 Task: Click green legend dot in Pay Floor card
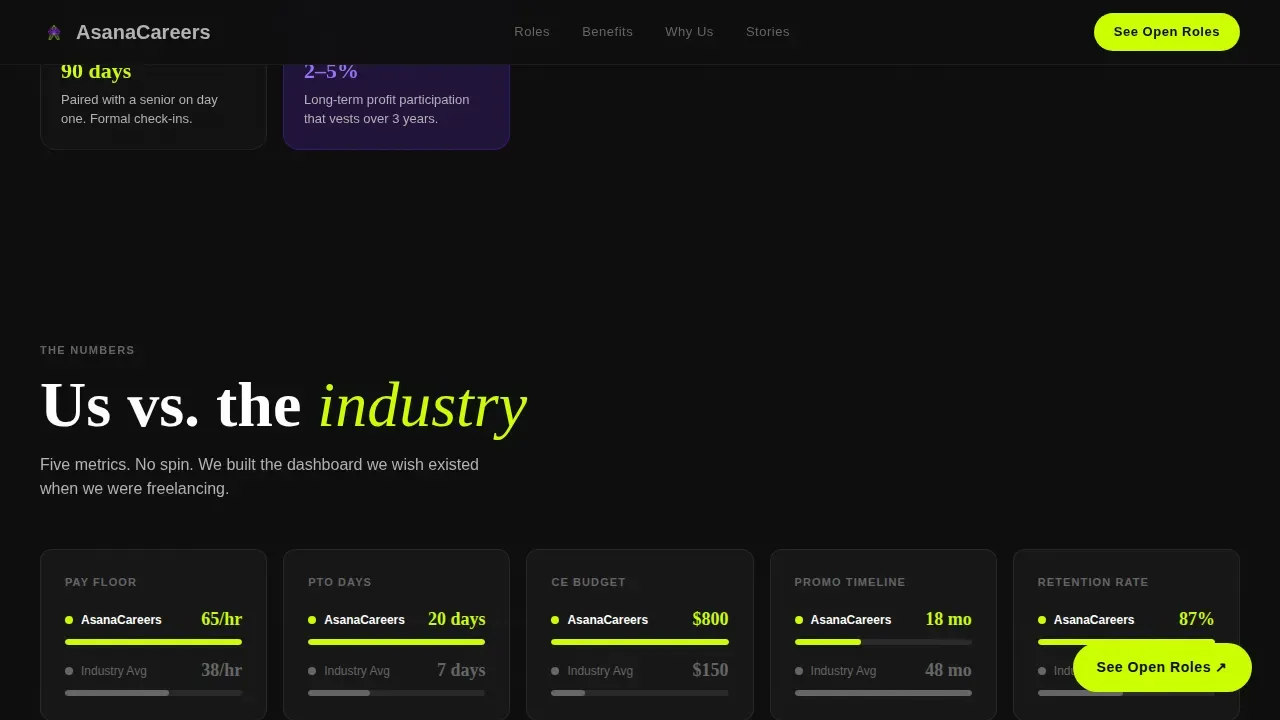(x=69, y=620)
